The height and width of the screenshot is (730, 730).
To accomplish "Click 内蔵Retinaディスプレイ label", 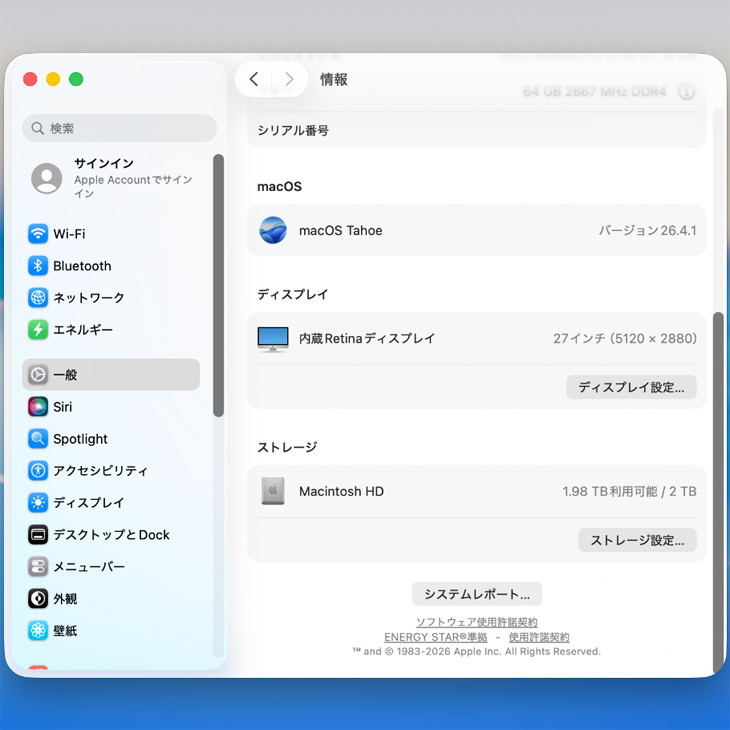I will click(x=367, y=338).
